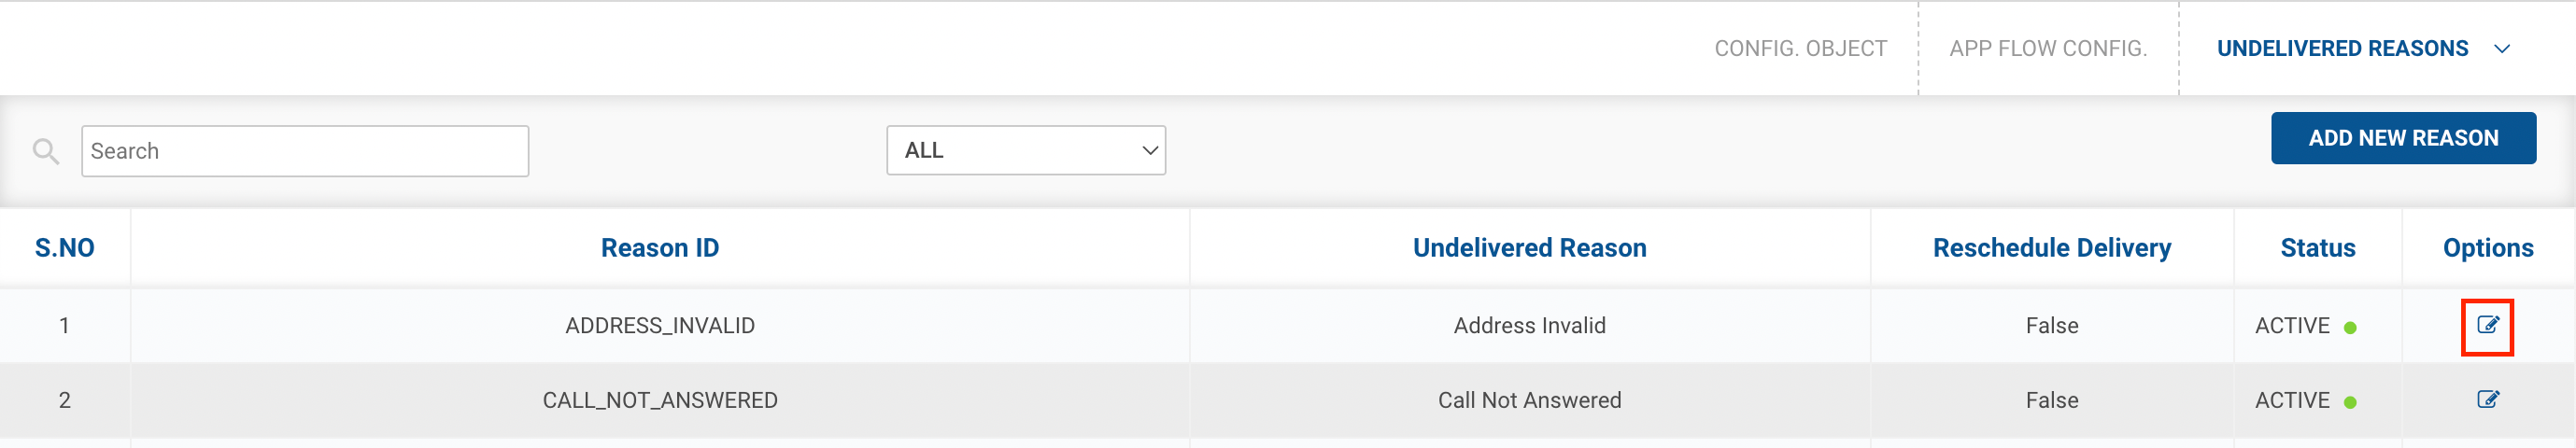Focus the Search text field
Viewport: 2576px width, 448px height.
[305, 151]
